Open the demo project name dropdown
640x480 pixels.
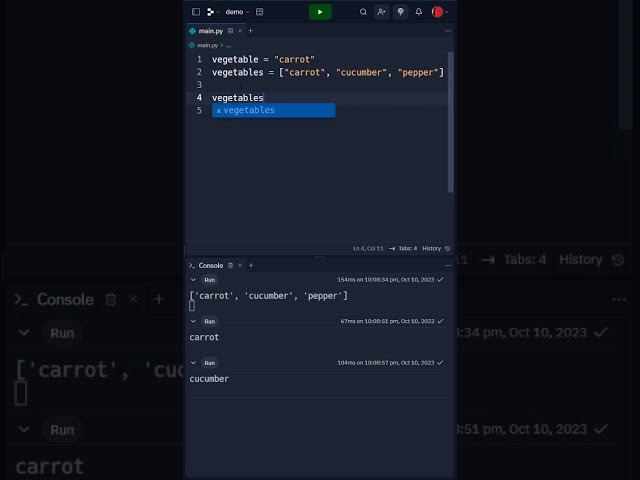coord(237,12)
